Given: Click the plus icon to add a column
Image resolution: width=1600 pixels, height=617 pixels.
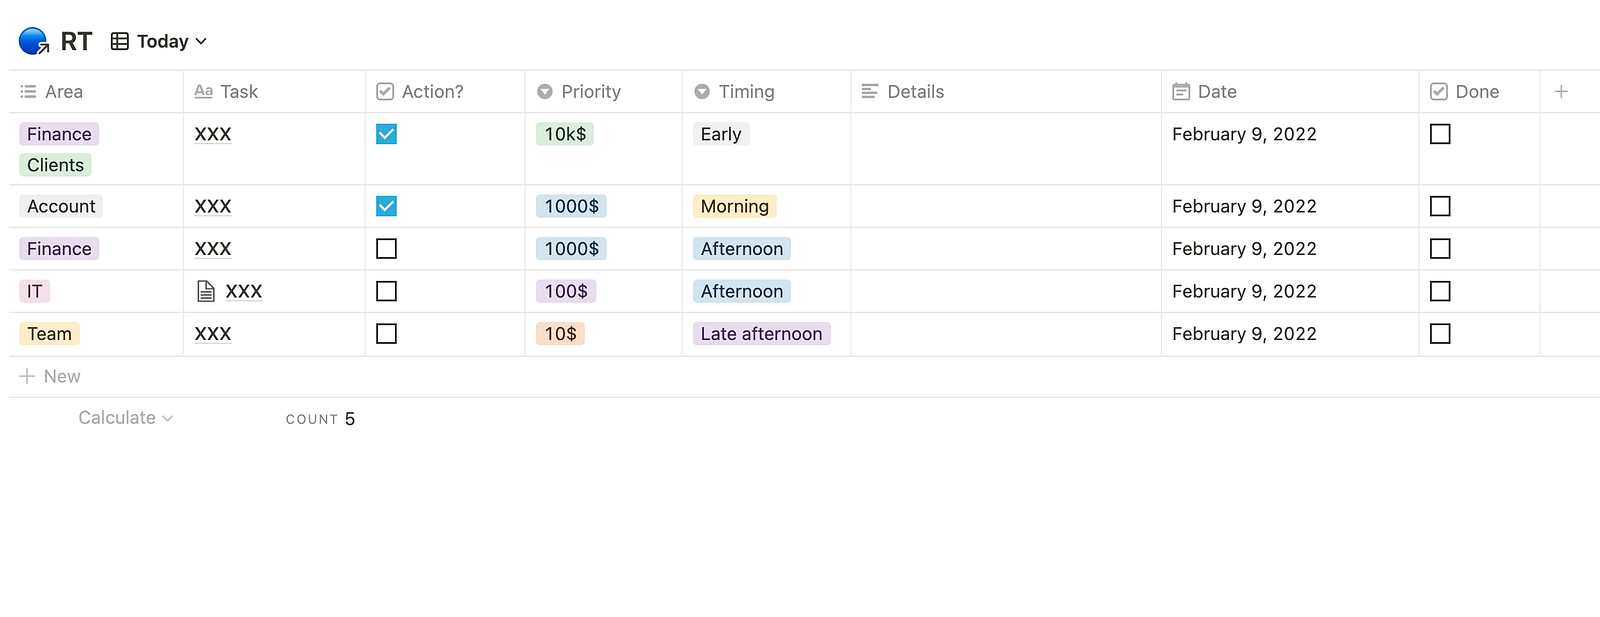Looking at the screenshot, I should point(1561,92).
